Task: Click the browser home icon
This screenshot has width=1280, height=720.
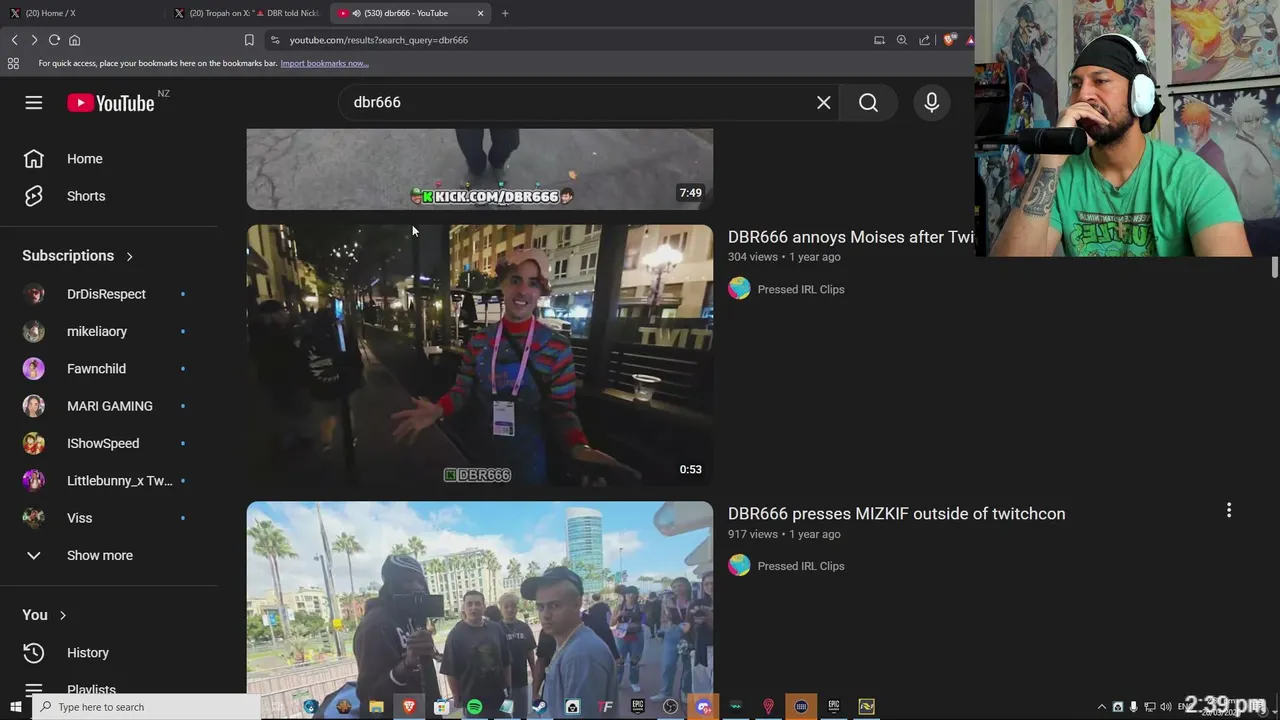Action: [74, 40]
